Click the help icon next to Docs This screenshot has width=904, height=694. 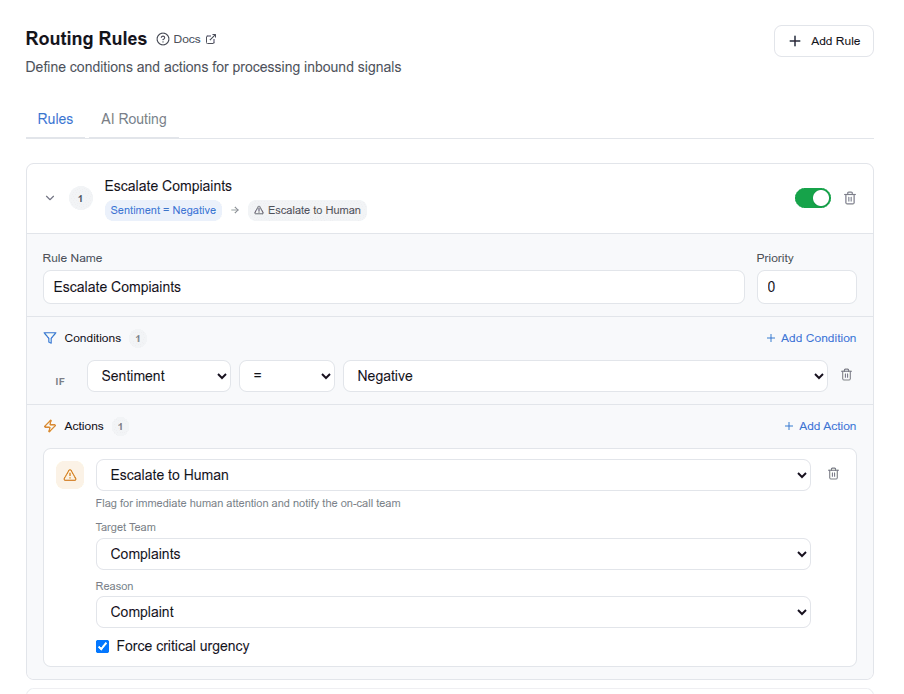[x=163, y=39]
